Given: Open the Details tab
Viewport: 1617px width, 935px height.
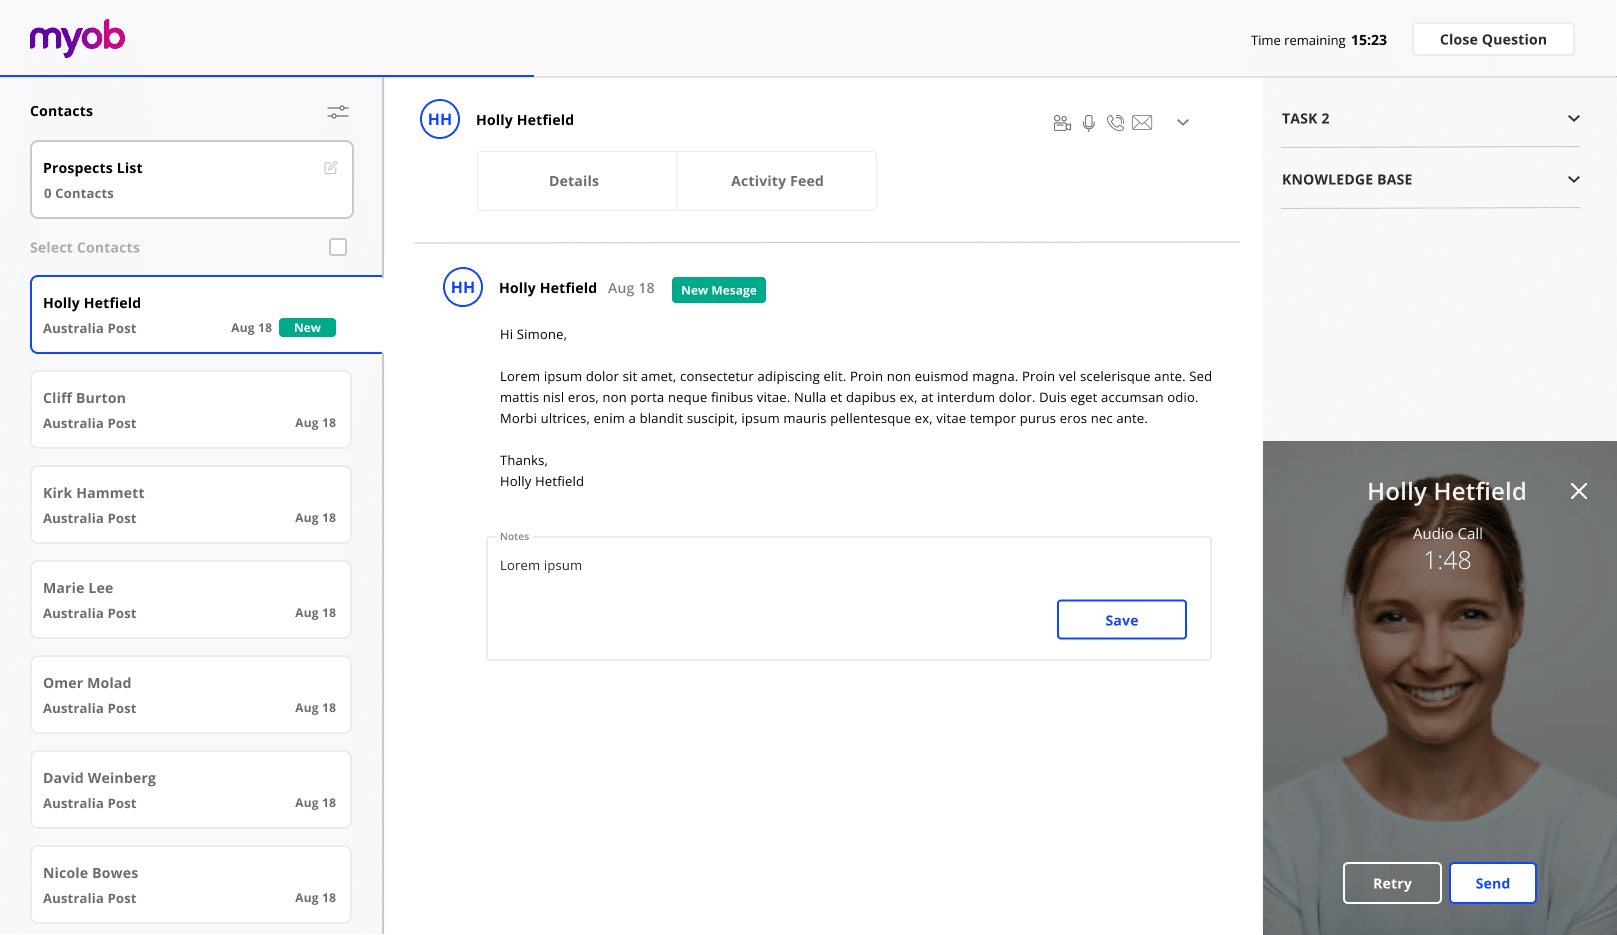Looking at the screenshot, I should [574, 180].
